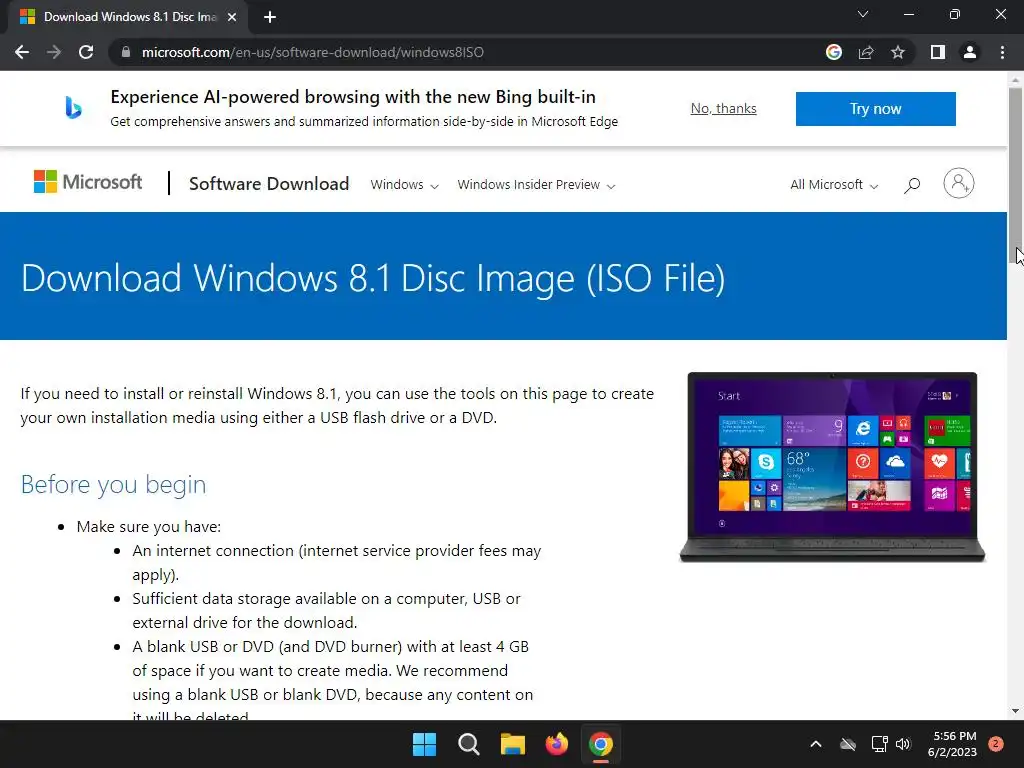Expand the All Microsoft menu
Screen dimensions: 1024x768
[x=834, y=185]
